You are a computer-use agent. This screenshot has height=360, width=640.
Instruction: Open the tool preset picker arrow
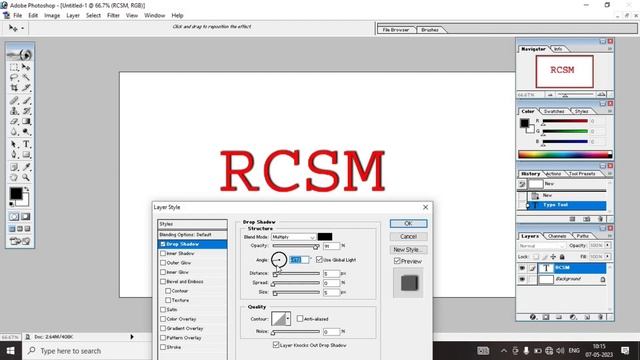(22, 28)
